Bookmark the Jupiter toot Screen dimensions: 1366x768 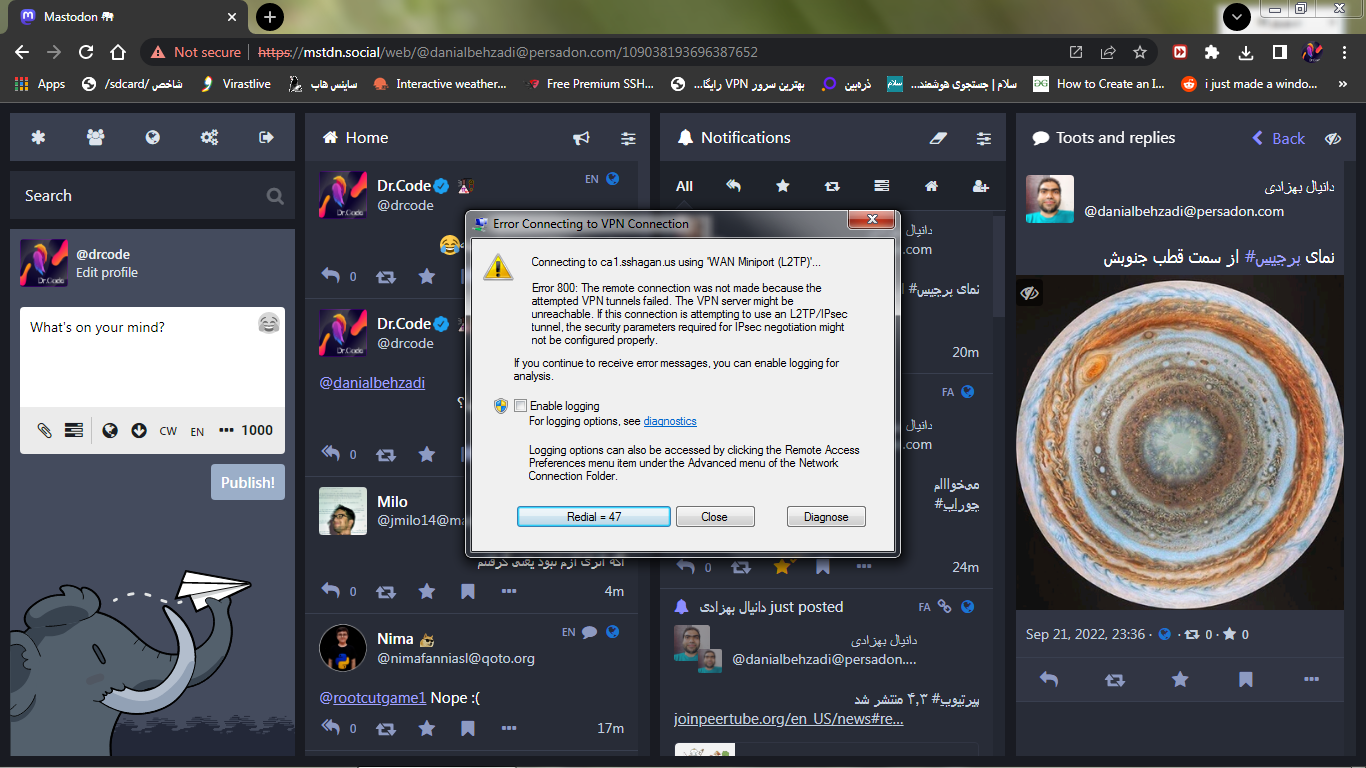pos(1245,680)
